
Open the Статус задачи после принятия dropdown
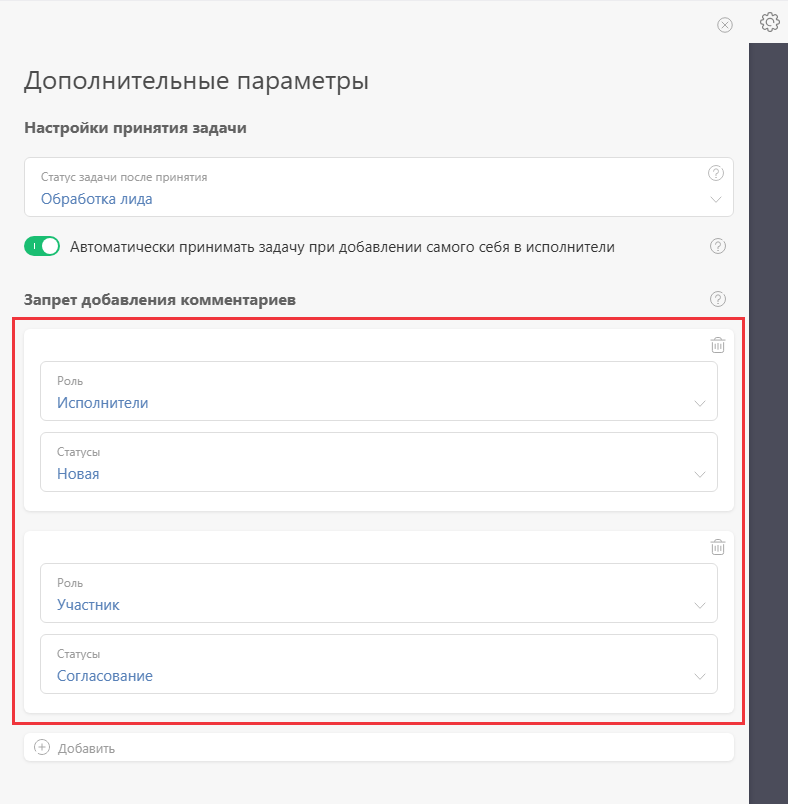pyautogui.click(x=379, y=187)
